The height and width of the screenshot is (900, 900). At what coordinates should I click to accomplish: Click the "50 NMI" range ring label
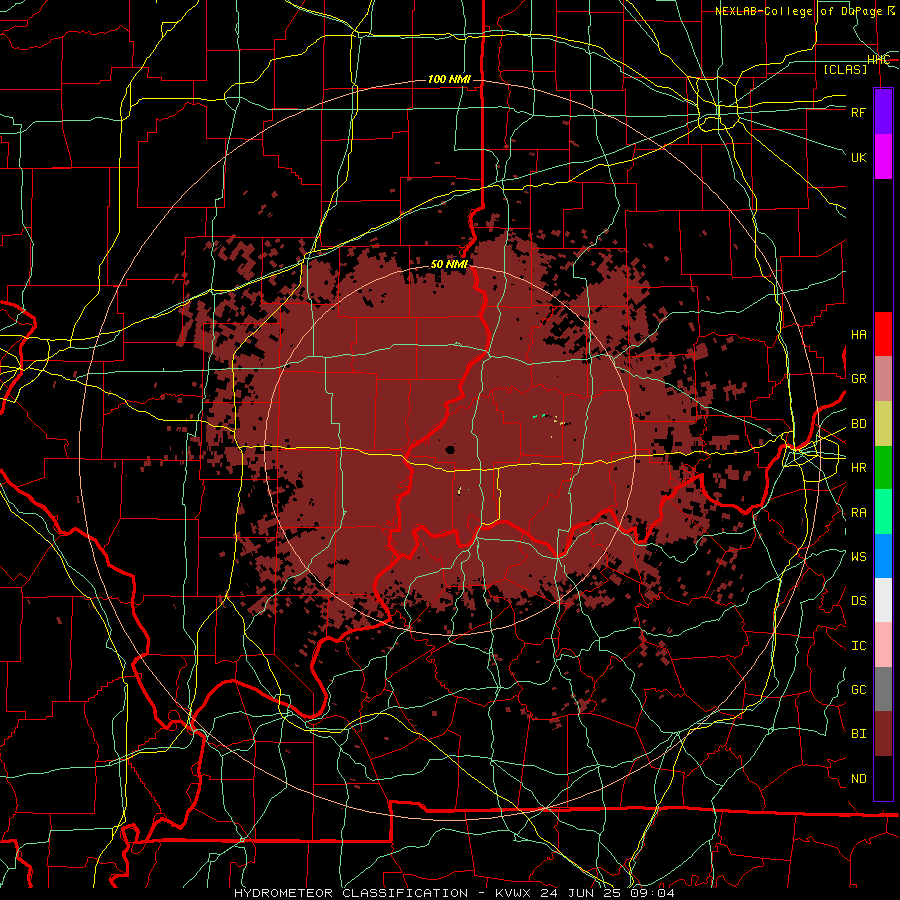click(x=449, y=264)
